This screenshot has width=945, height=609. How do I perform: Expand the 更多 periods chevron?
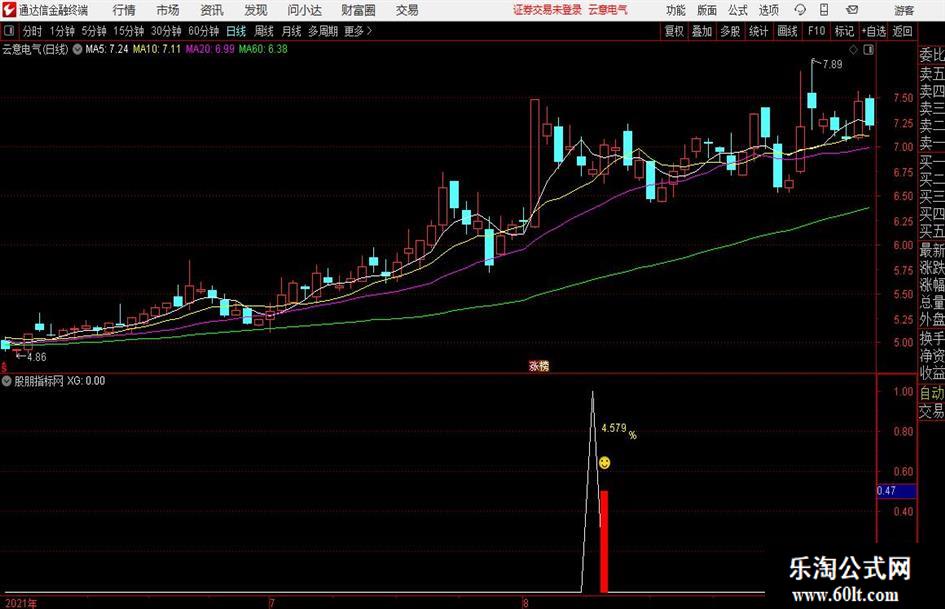click(x=359, y=31)
